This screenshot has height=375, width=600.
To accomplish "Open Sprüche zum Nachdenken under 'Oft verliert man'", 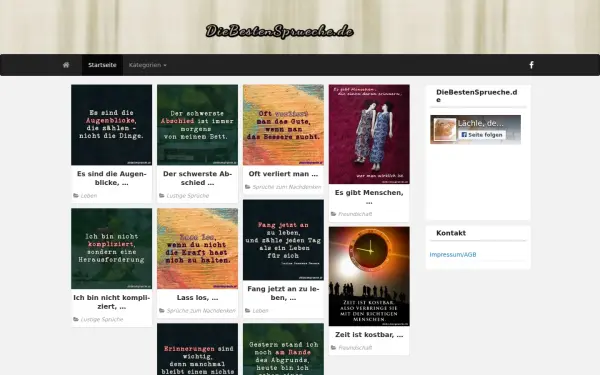I will pyautogui.click(x=287, y=187).
